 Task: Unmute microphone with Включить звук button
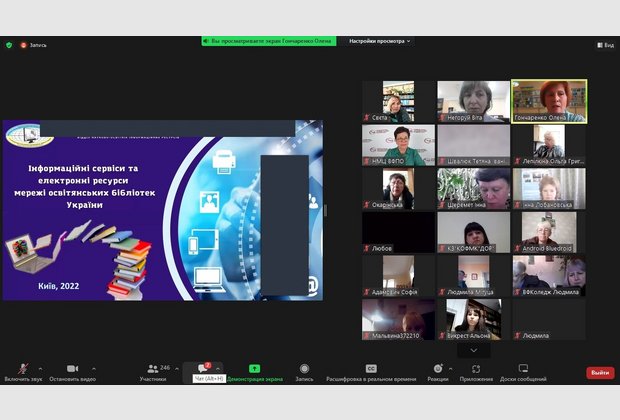click(x=24, y=369)
